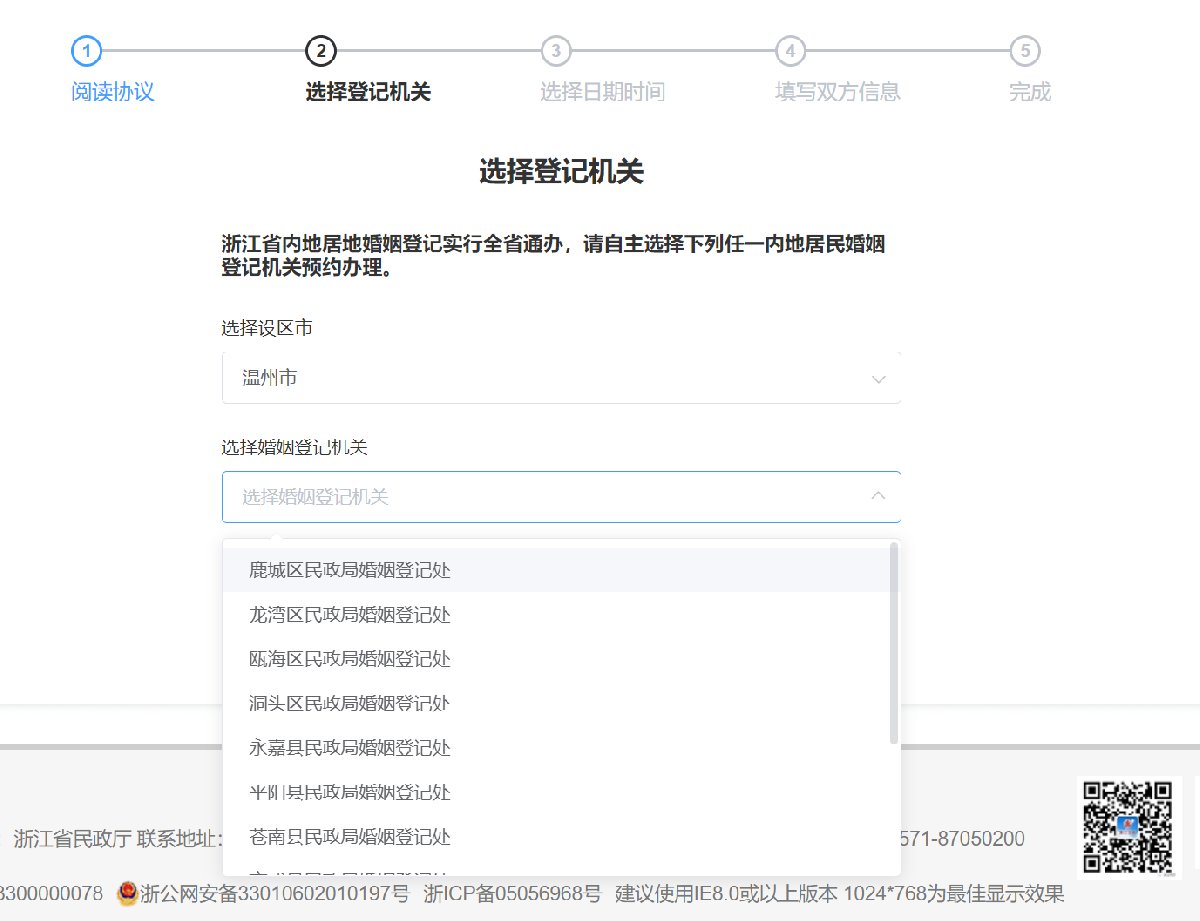Select 鹿城区民政局婚姻登记处 from the list

pos(350,570)
